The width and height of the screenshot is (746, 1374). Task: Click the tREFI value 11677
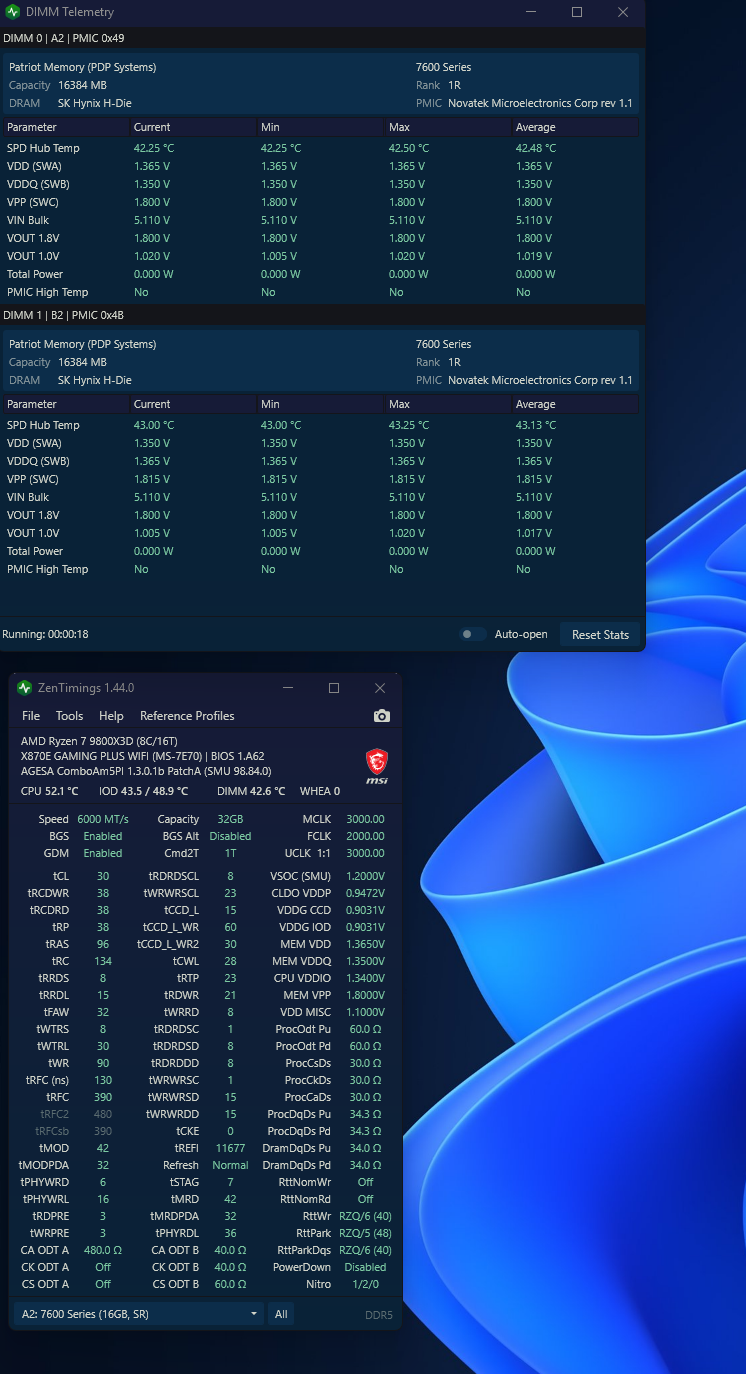coord(230,1148)
